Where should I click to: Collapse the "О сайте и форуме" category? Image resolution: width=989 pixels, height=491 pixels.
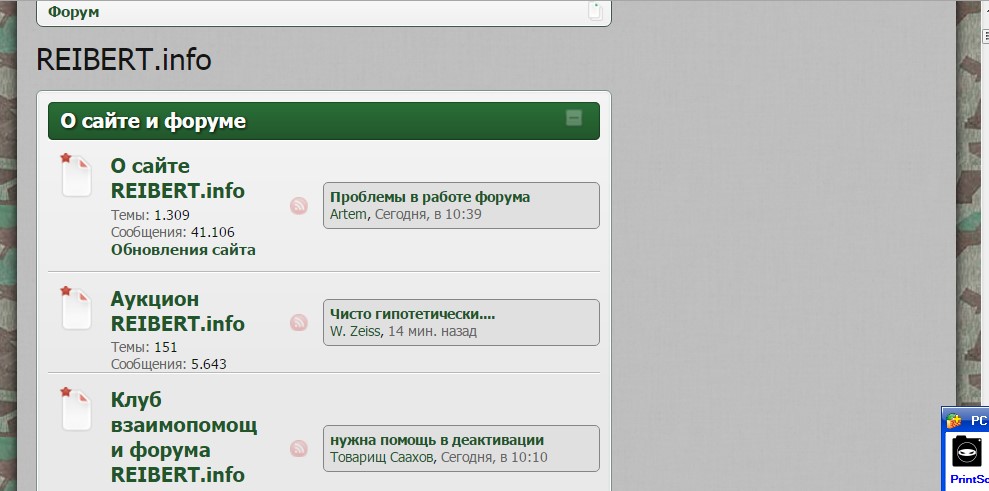click(573, 118)
